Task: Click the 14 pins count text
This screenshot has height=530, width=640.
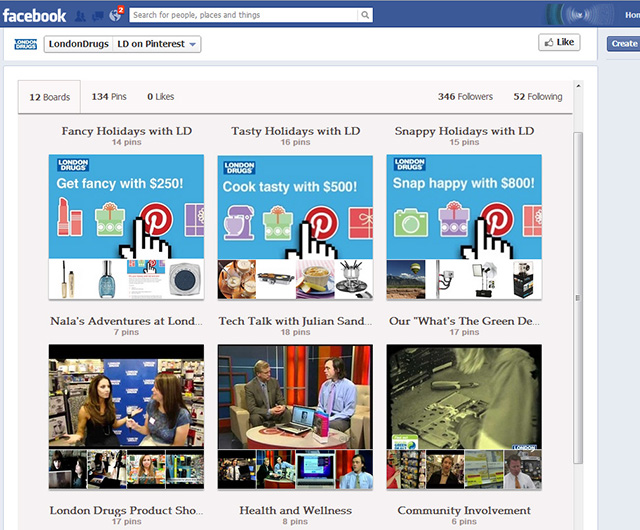Action: click(127, 142)
